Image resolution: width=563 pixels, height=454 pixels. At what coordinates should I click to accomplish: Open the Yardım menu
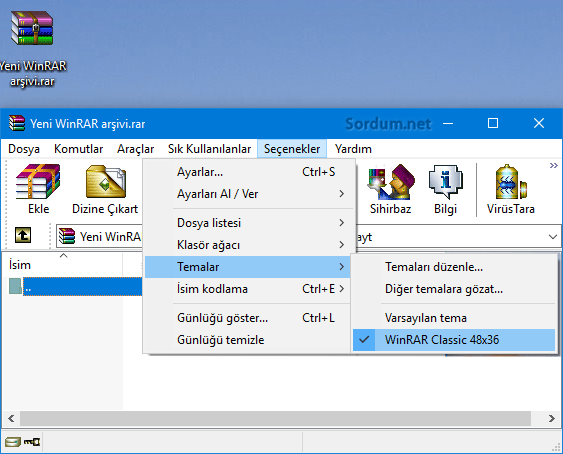pos(353,149)
